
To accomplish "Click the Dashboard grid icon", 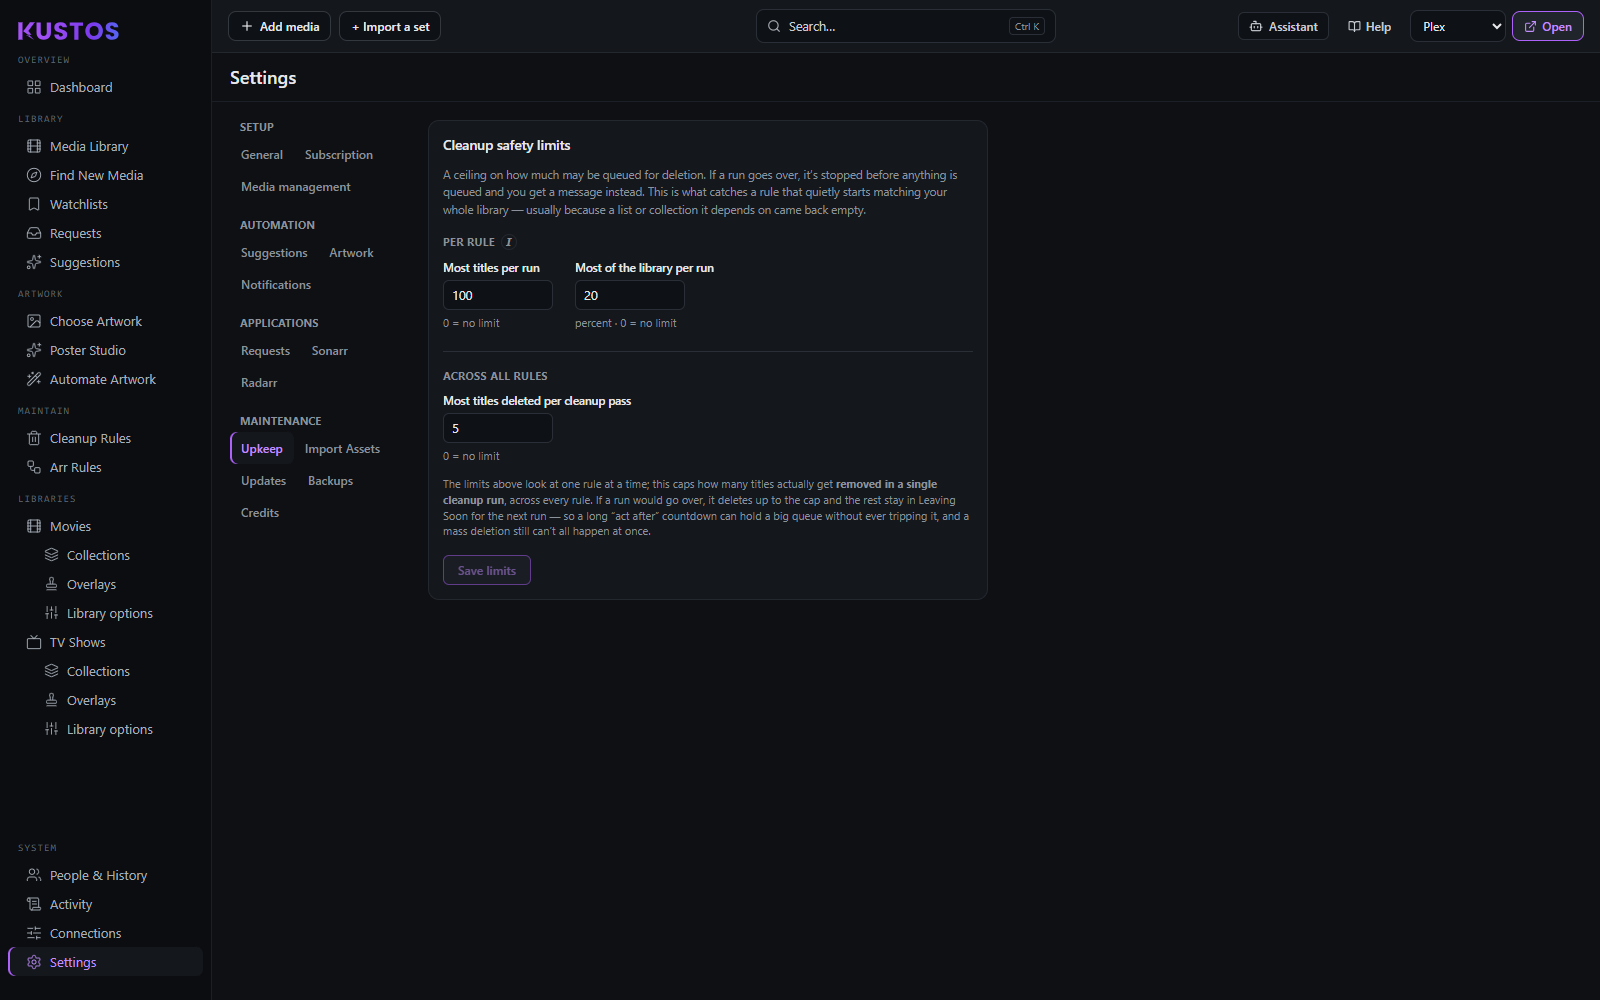I will [34, 87].
